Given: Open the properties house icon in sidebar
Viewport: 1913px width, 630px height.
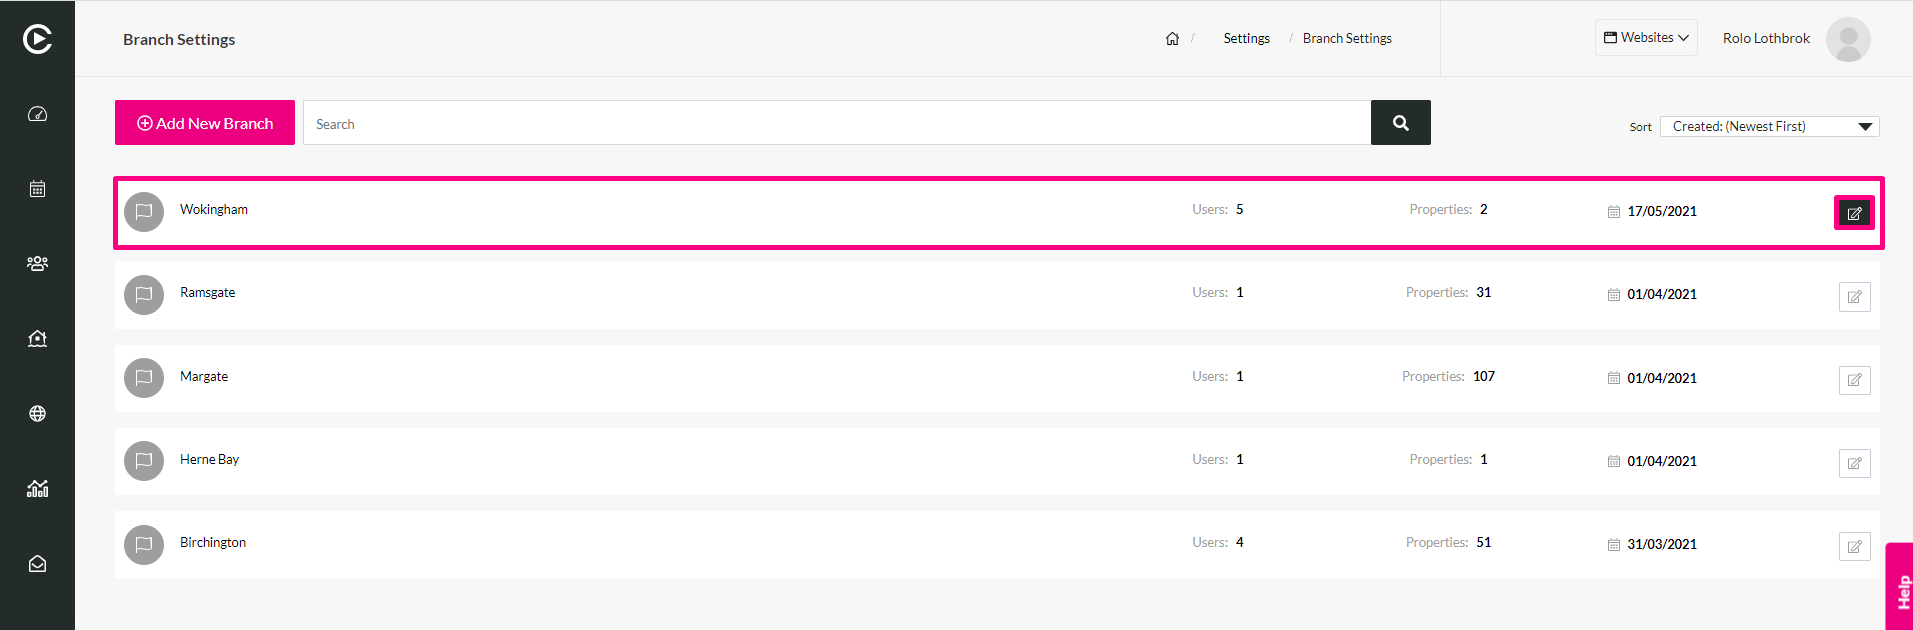Looking at the screenshot, I should pos(37,339).
